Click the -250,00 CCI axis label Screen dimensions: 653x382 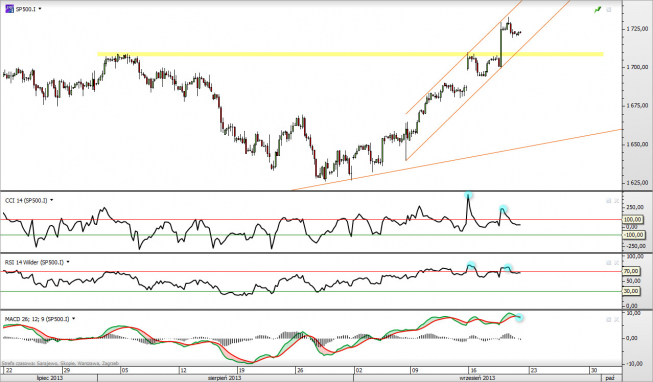[635, 246]
